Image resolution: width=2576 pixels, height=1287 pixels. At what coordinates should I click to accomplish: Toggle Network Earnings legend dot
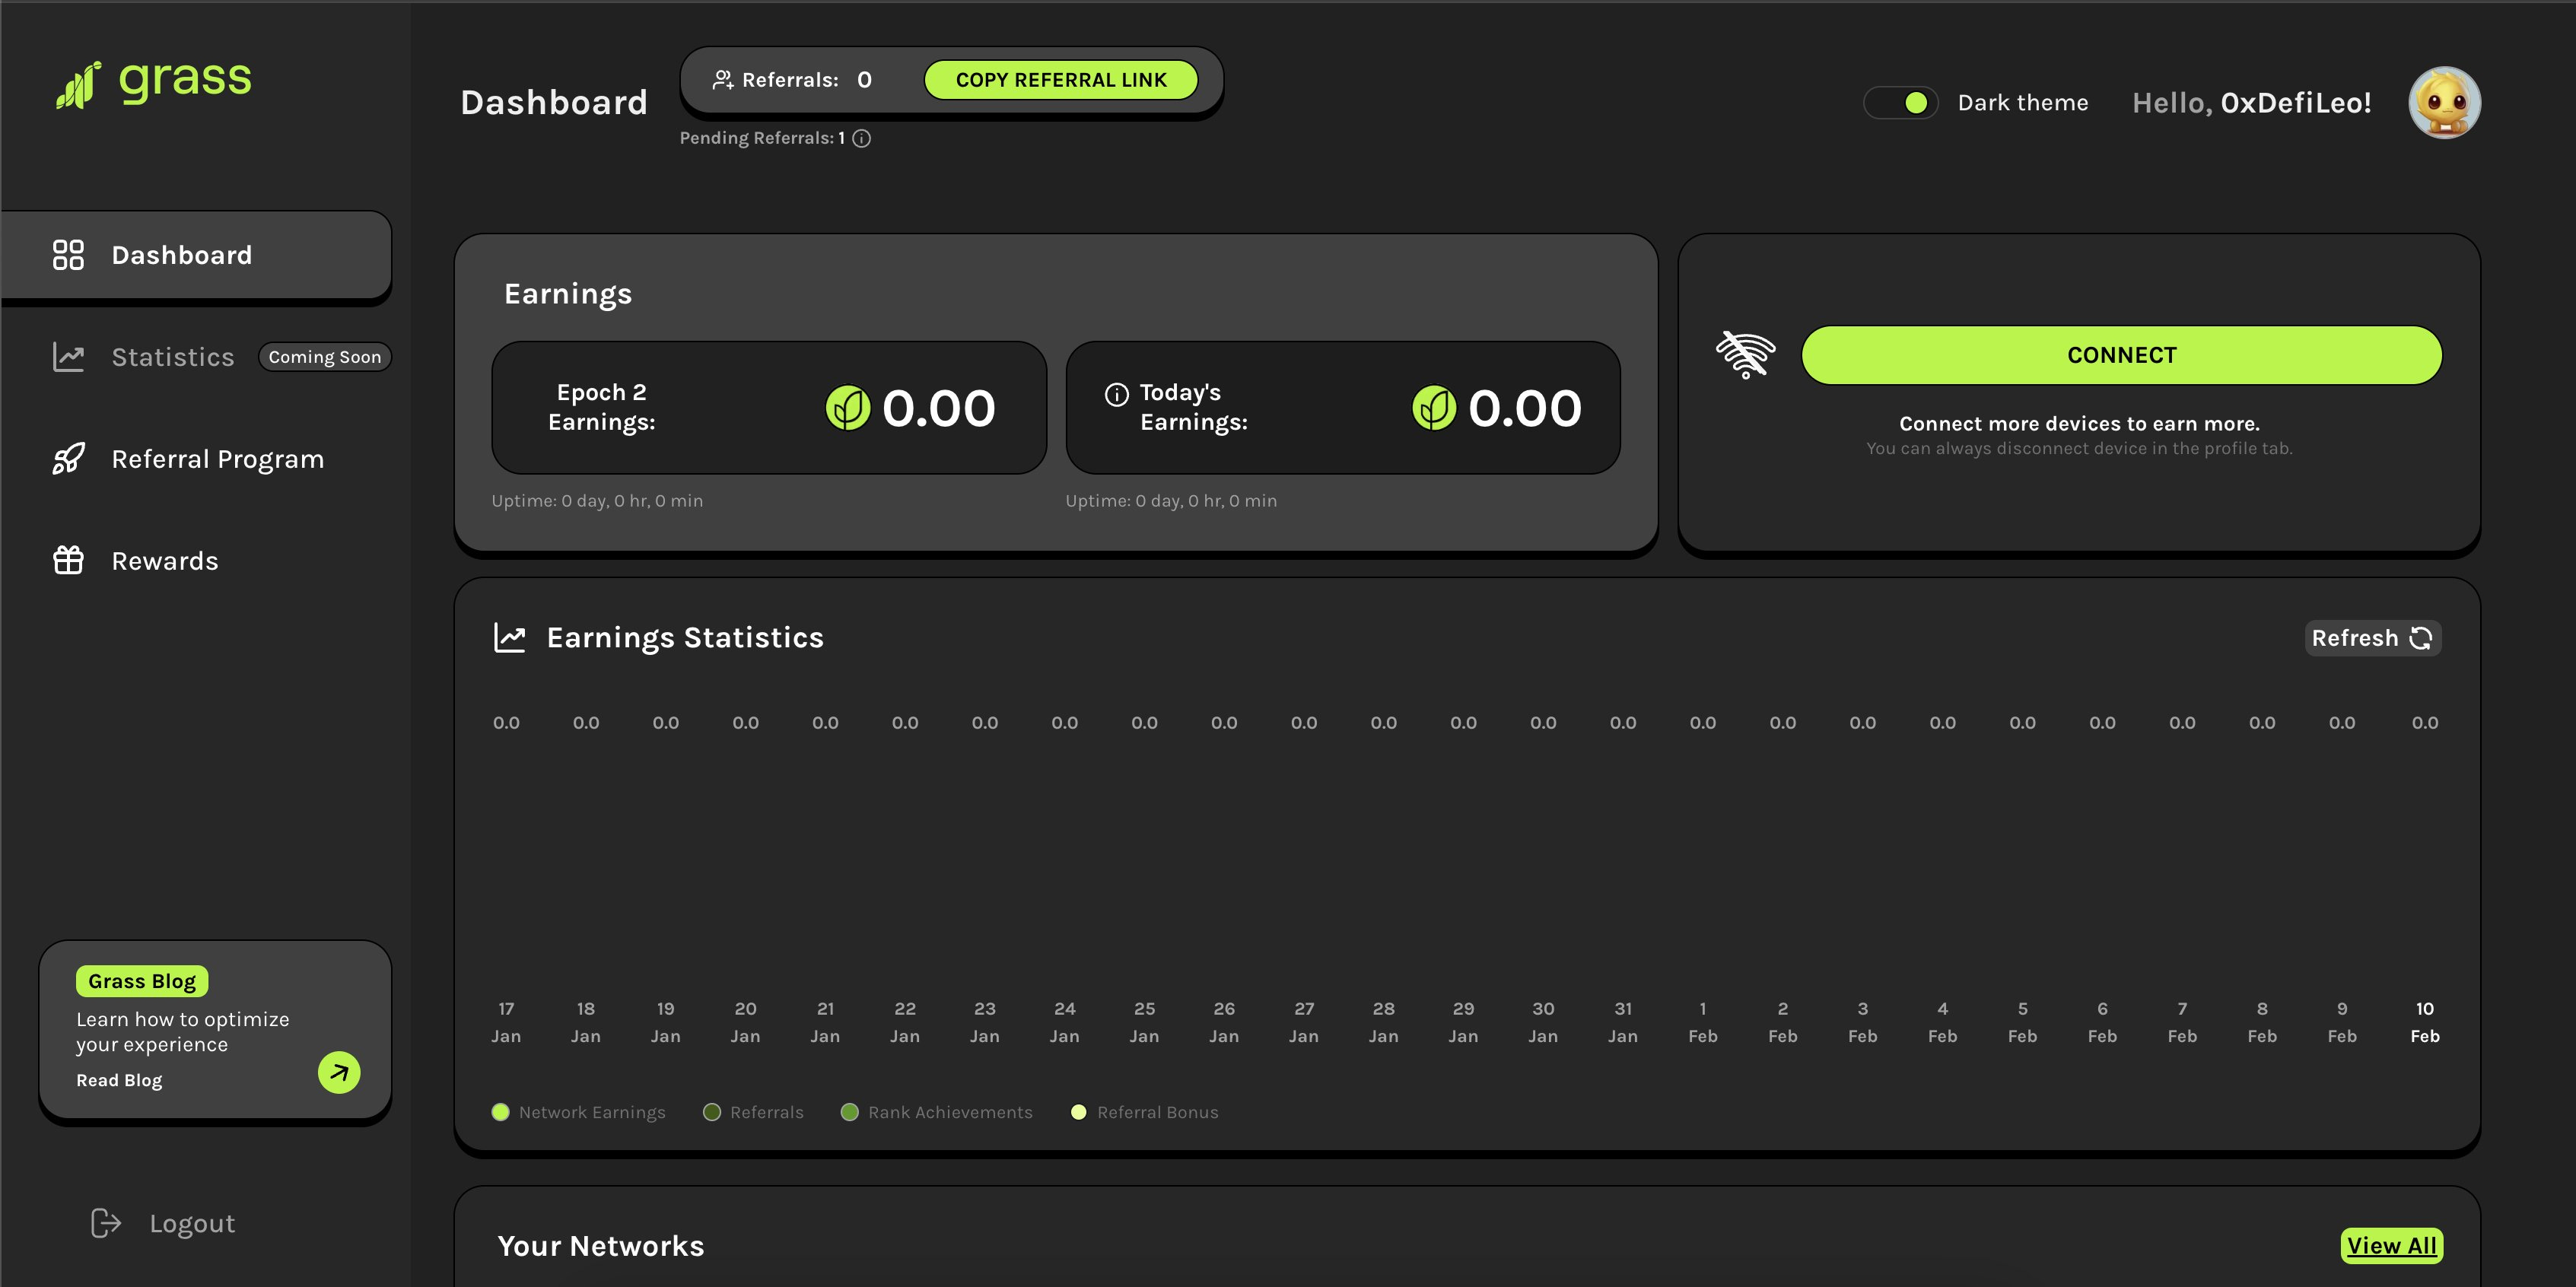click(501, 1112)
